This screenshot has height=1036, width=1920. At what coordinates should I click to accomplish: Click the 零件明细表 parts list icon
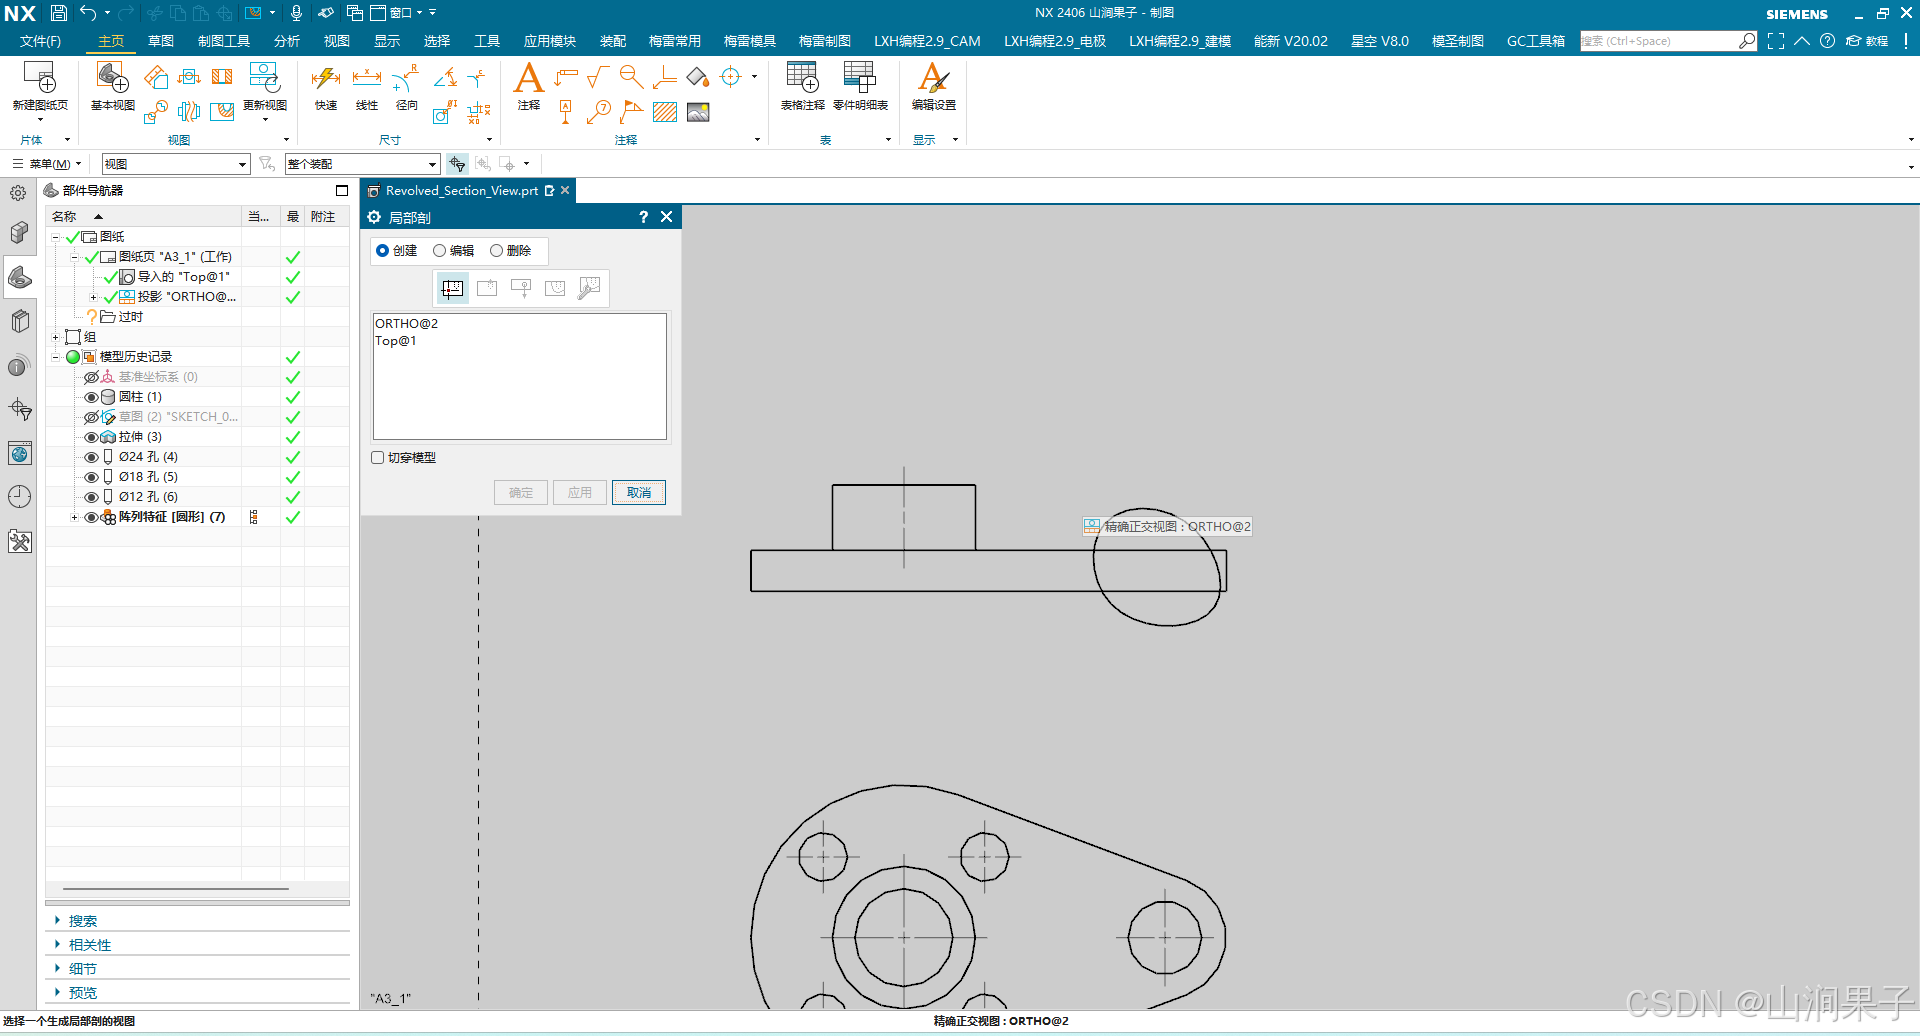tap(860, 78)
